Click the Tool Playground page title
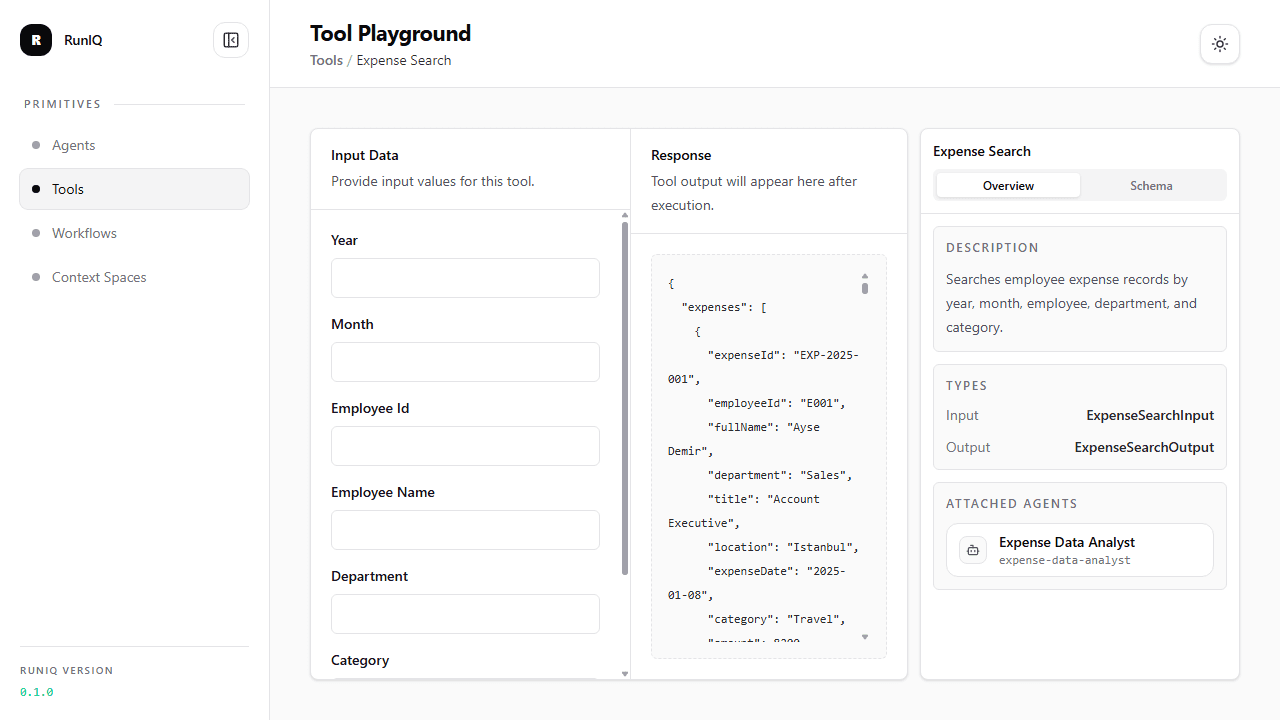 click(x=390, y=33)
